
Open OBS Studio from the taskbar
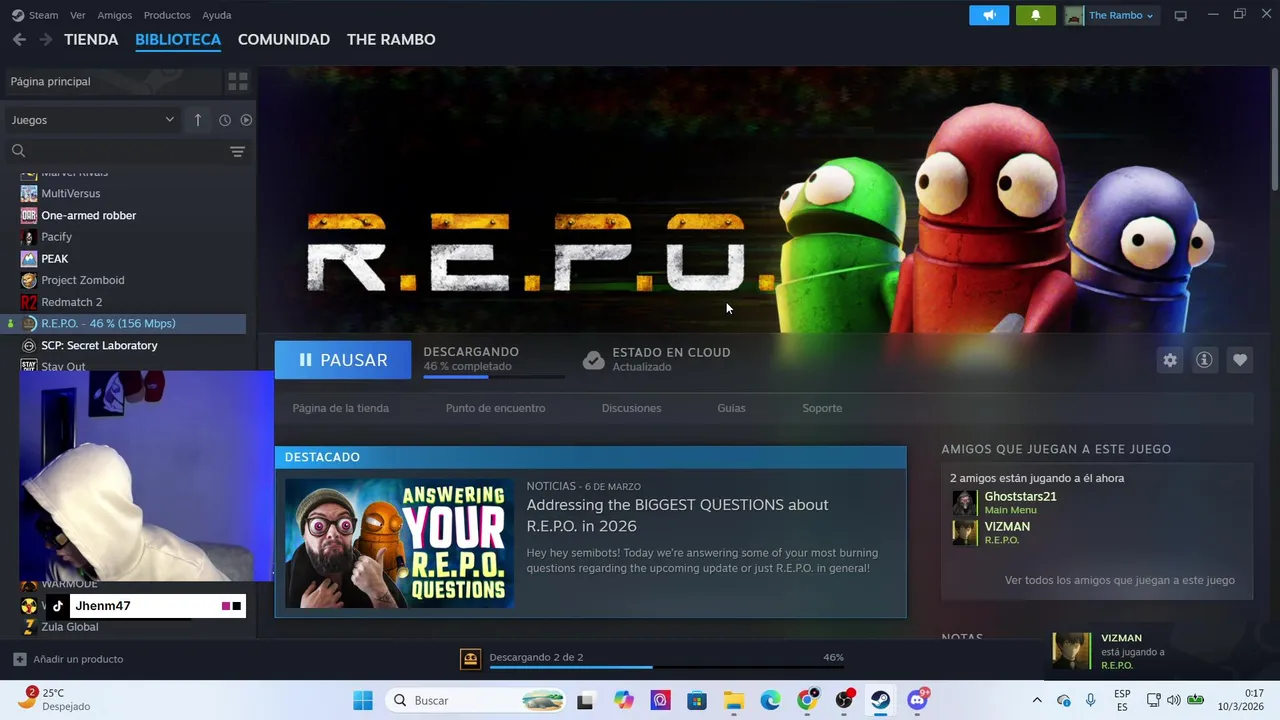coord(845,700)
